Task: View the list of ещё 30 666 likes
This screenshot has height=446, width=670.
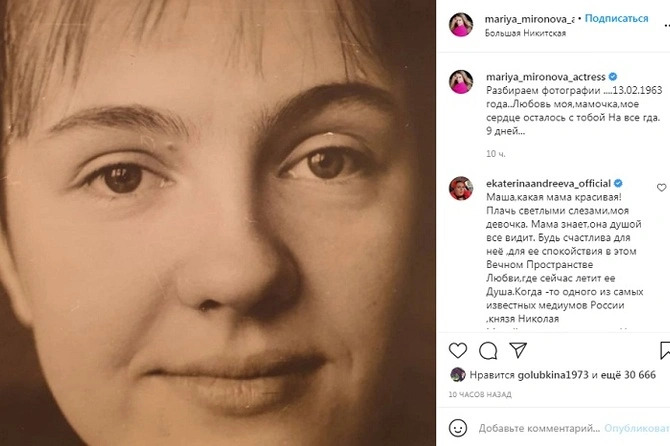Action: [x=627, y=374]
